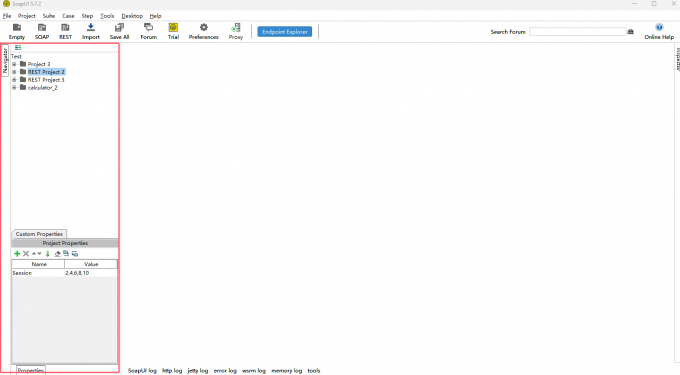Screen dimensions: 680x375
Task: Clear property values eraser icon
Action: click(57, 254)
